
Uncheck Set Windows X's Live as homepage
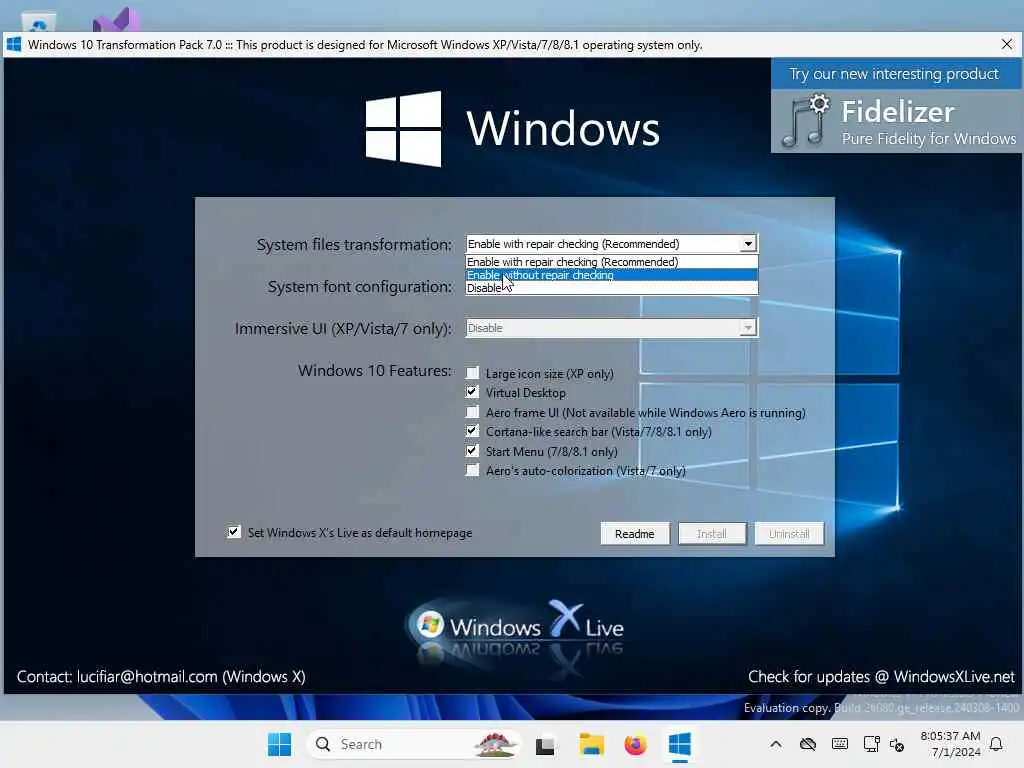pos(234,532)
